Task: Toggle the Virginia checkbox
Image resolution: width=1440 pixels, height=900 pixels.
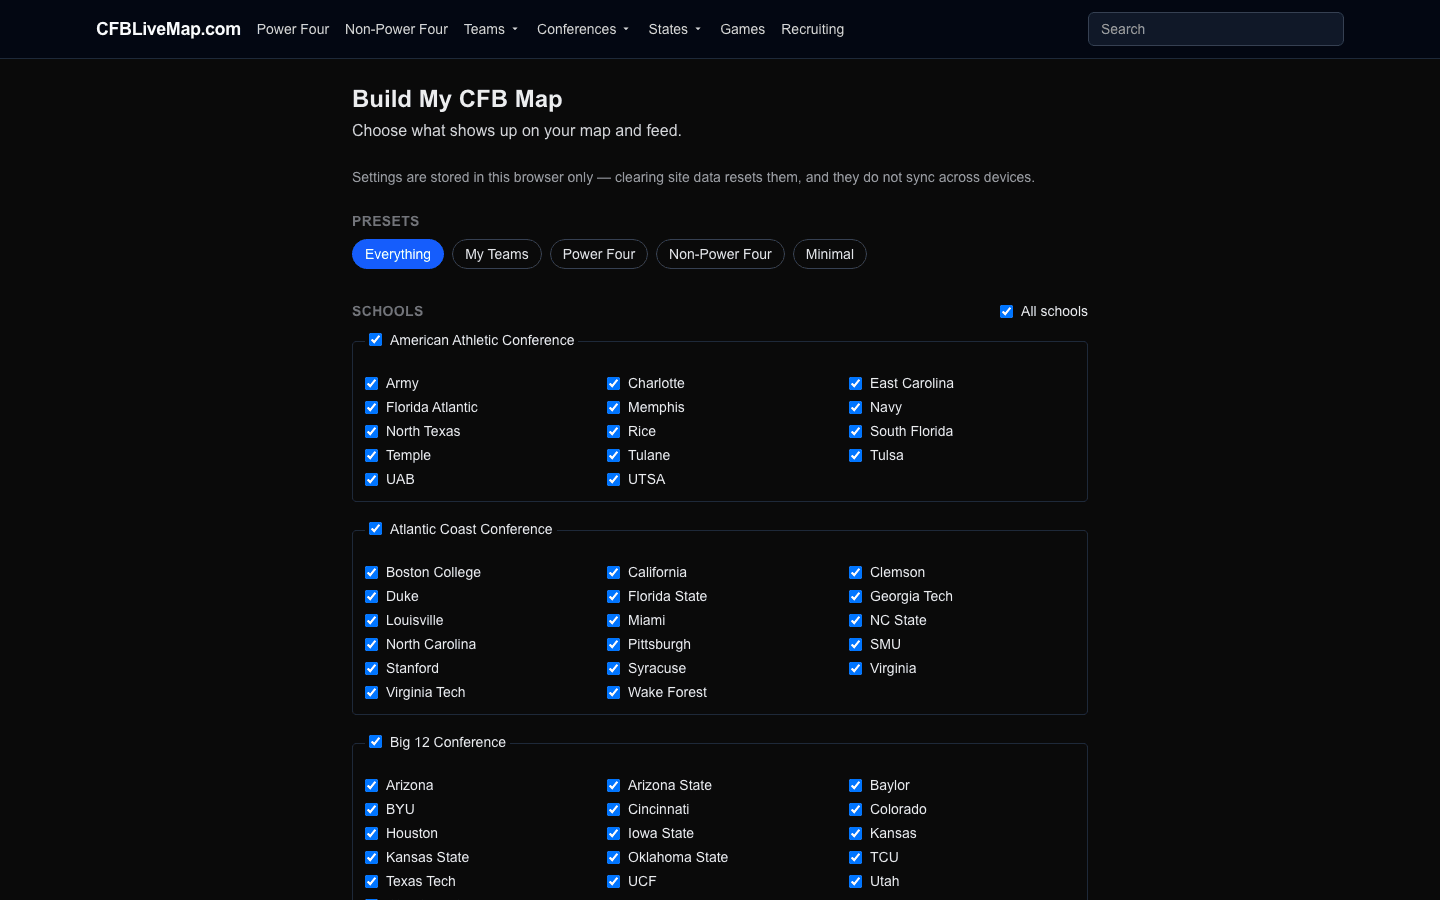Action: [x=855, y=668]
